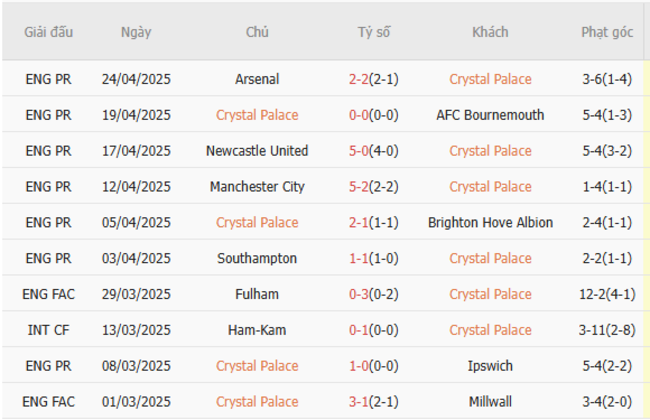Click the Ipswich away team name
This screenshot has height=420, width=650.
[x=490, y=366]
